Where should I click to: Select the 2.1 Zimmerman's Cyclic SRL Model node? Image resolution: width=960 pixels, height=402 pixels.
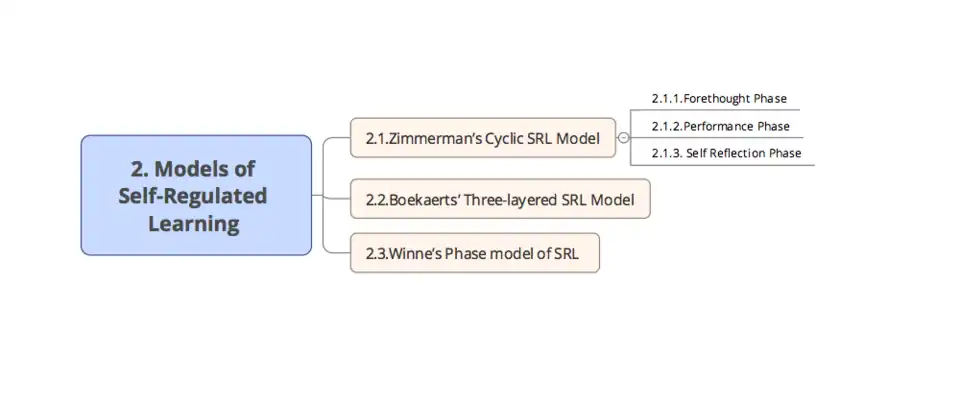[482, 138]
